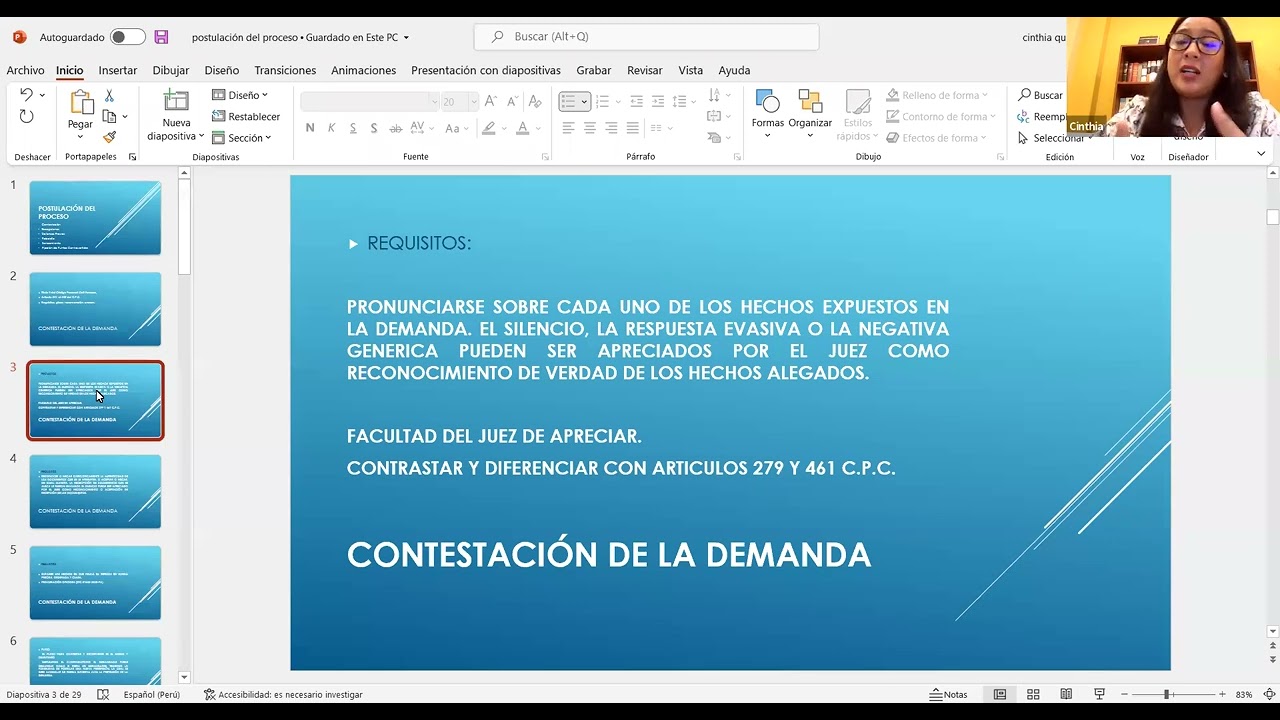Open Reading view from status bar
Viewport: 1280px width, 720px height.
click(x=1066, y=694)
